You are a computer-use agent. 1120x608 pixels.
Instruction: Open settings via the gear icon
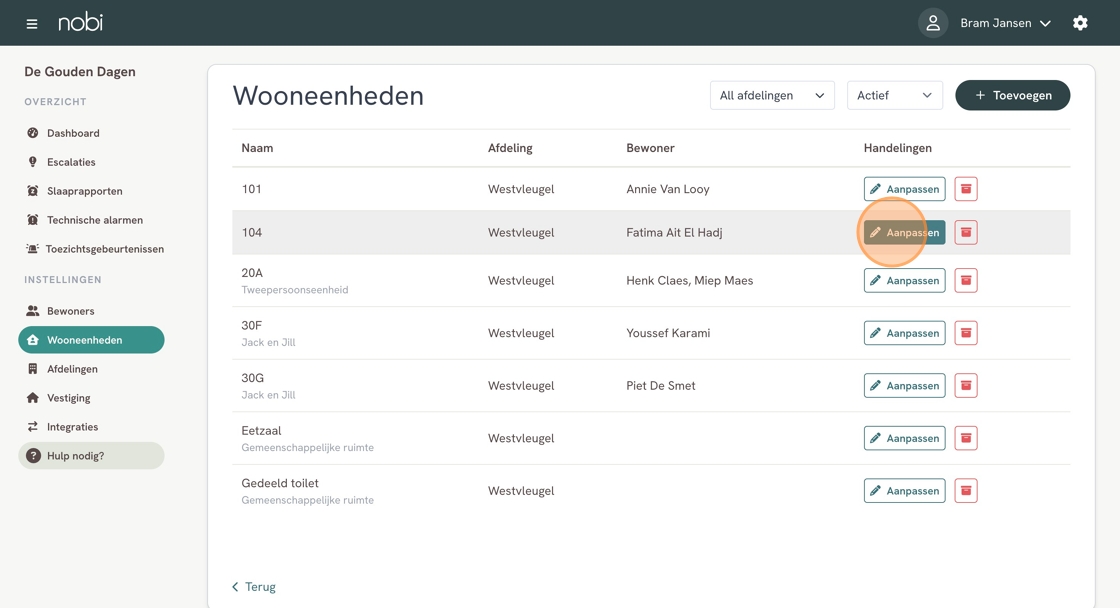(1080, 23)
